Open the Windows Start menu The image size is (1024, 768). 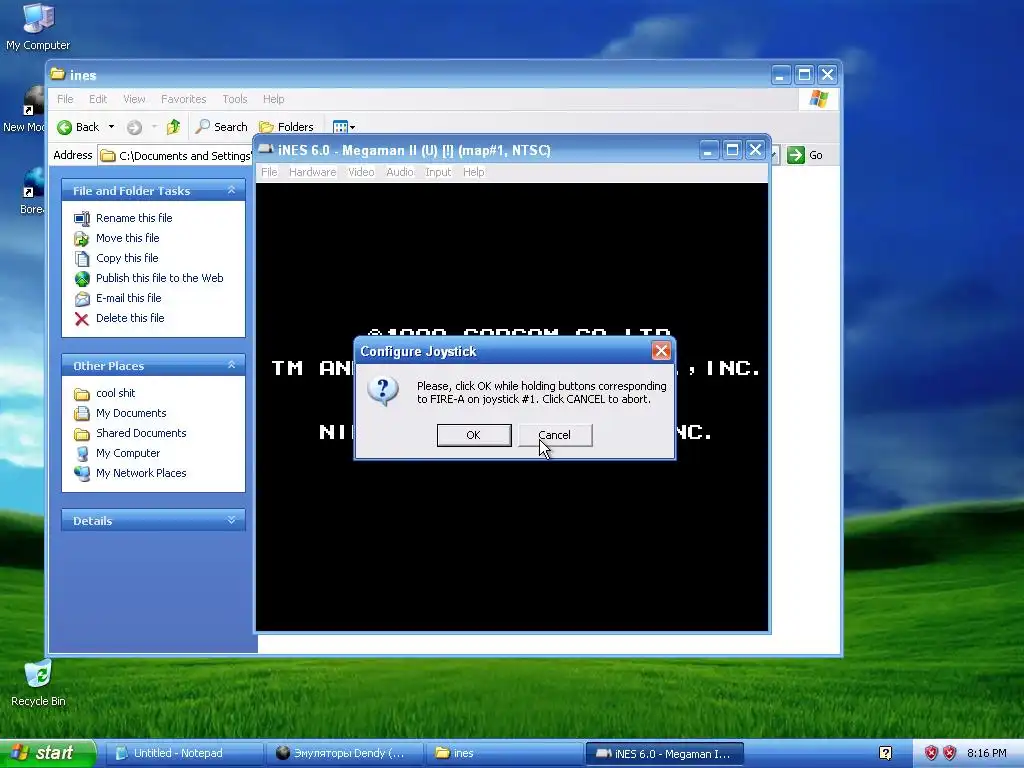pyautogui.click(x=47, y=753)
